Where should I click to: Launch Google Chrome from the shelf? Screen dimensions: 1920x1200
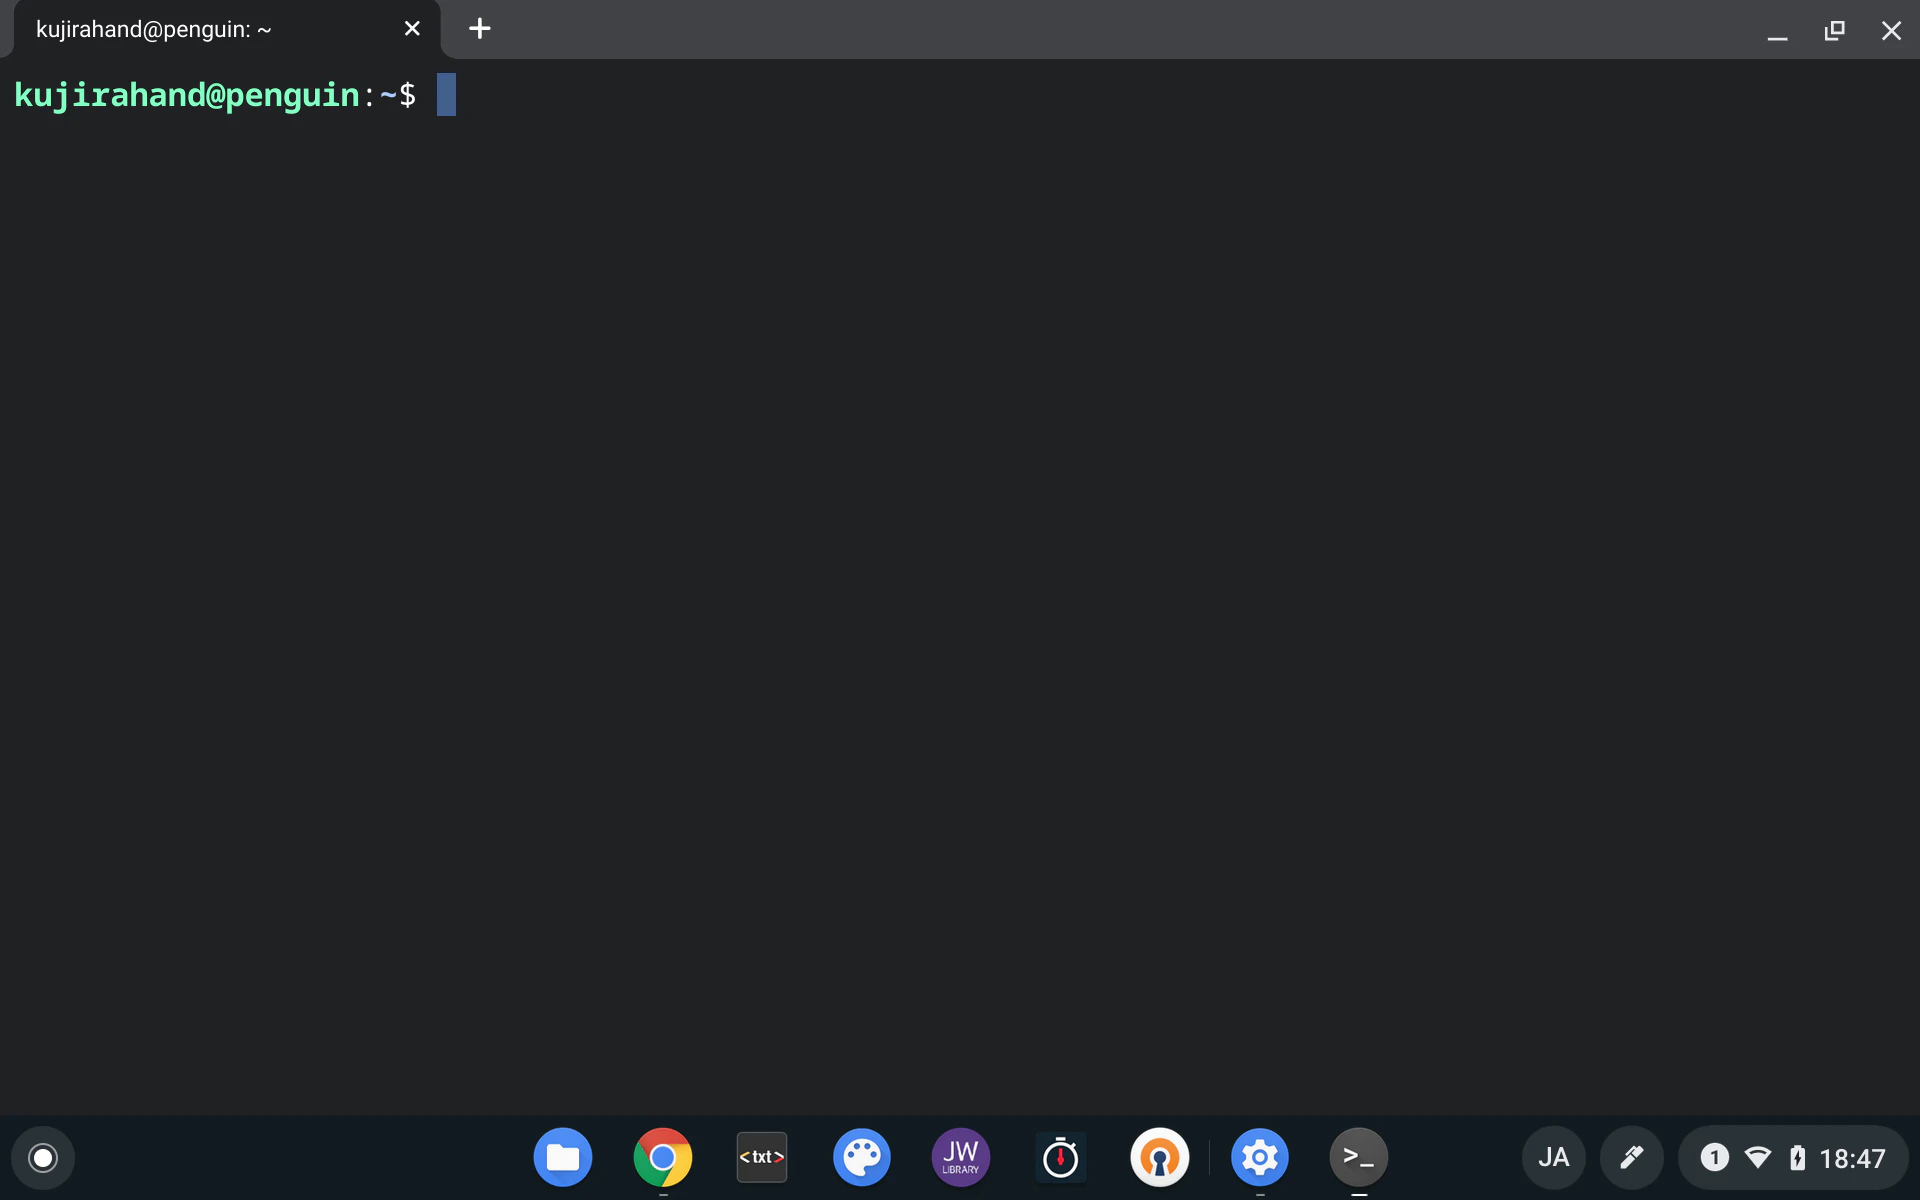(x=662, y=1158)
